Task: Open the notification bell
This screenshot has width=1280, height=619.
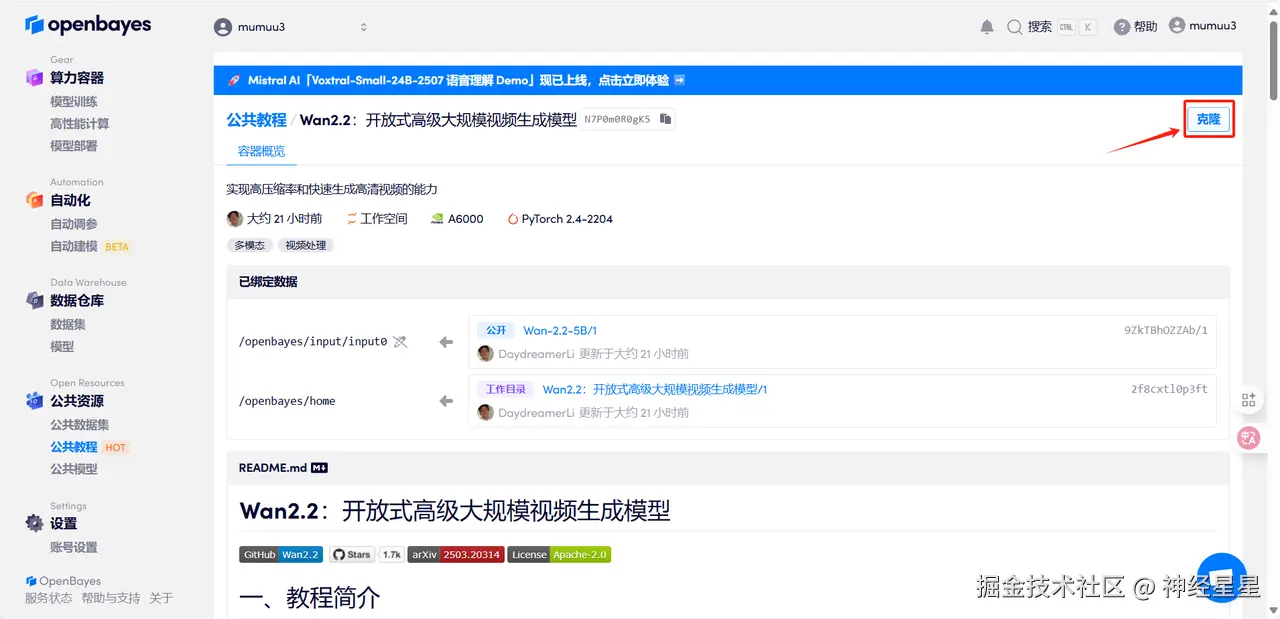Action: click(987, 27)
